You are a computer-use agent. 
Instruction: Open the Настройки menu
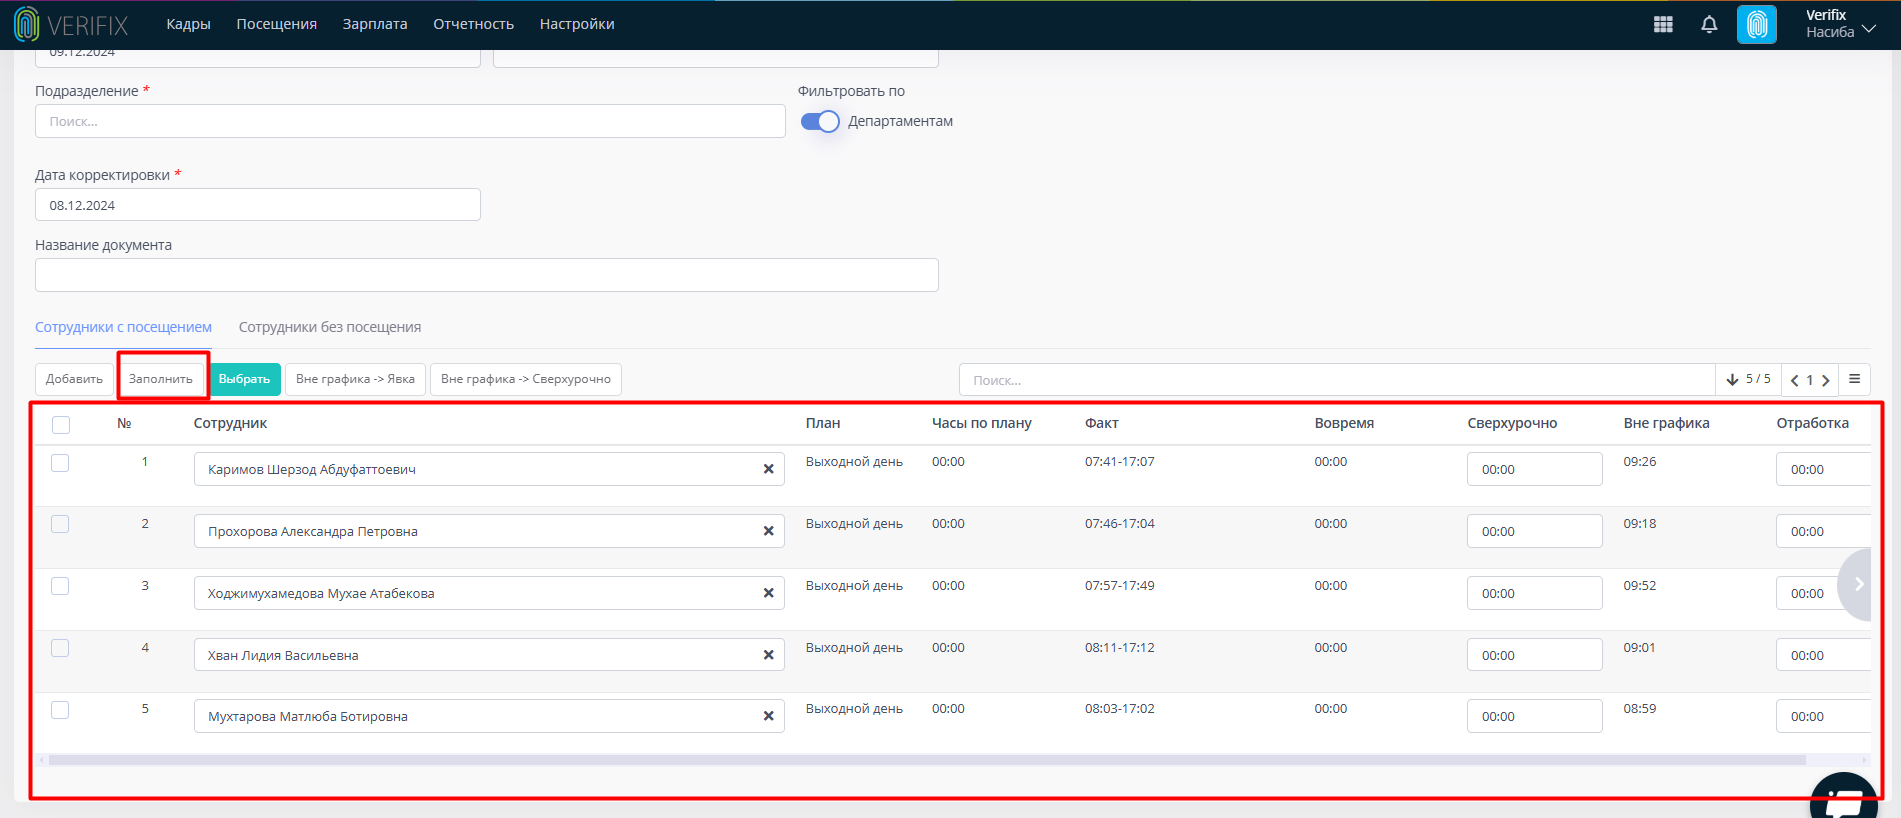click(577, 24)
